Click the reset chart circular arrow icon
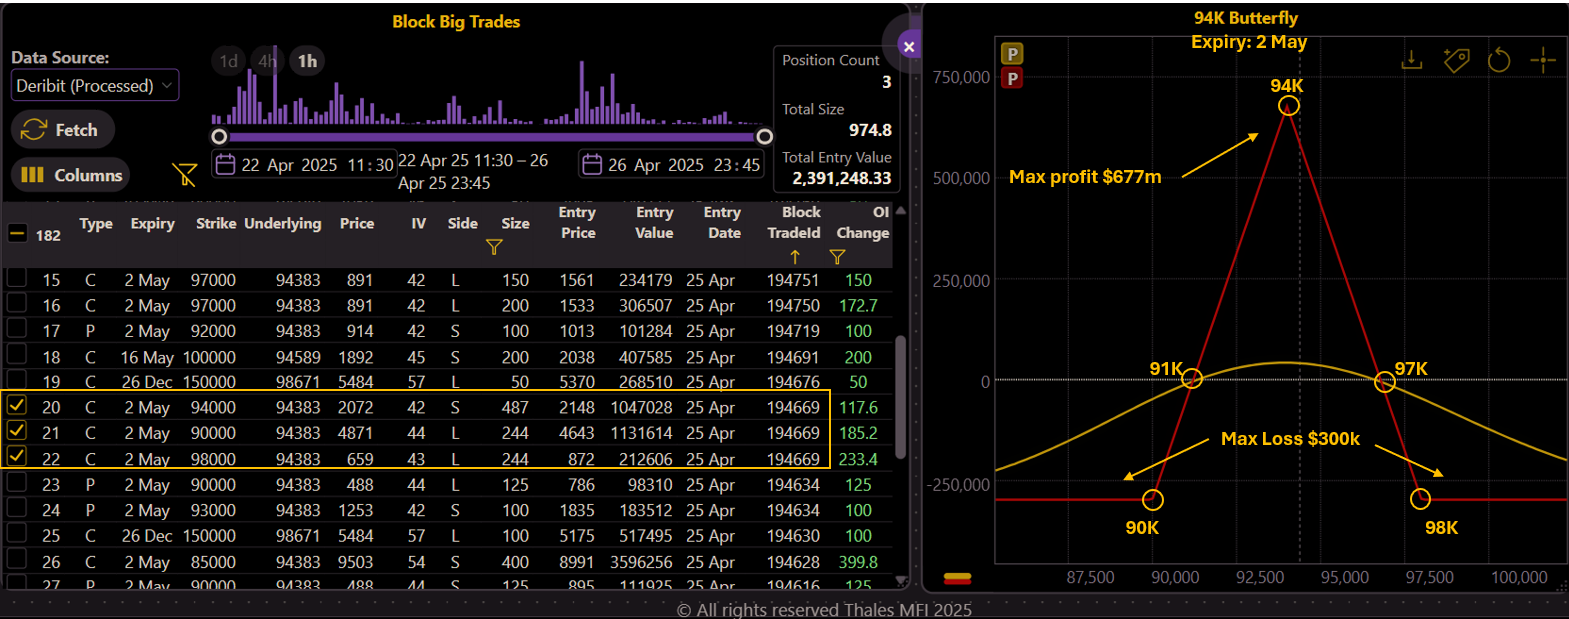Image resolution: width=1569 pixels, height=619 pixels. click(1498, 61)
